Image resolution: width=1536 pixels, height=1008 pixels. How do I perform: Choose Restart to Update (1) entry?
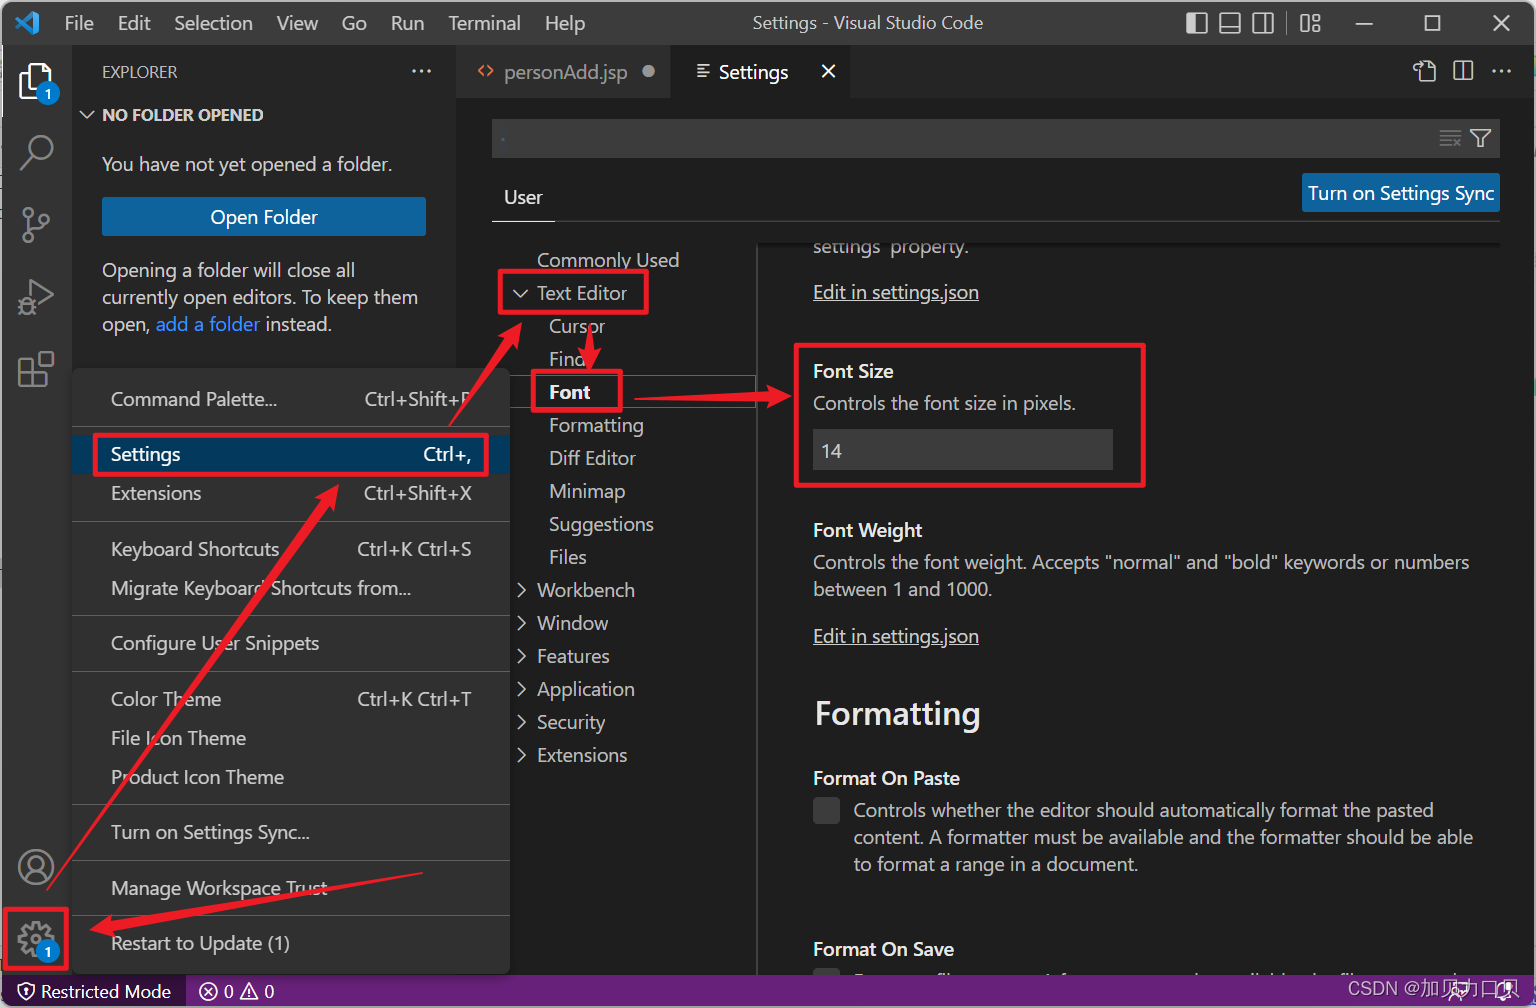tap(290, 943)
